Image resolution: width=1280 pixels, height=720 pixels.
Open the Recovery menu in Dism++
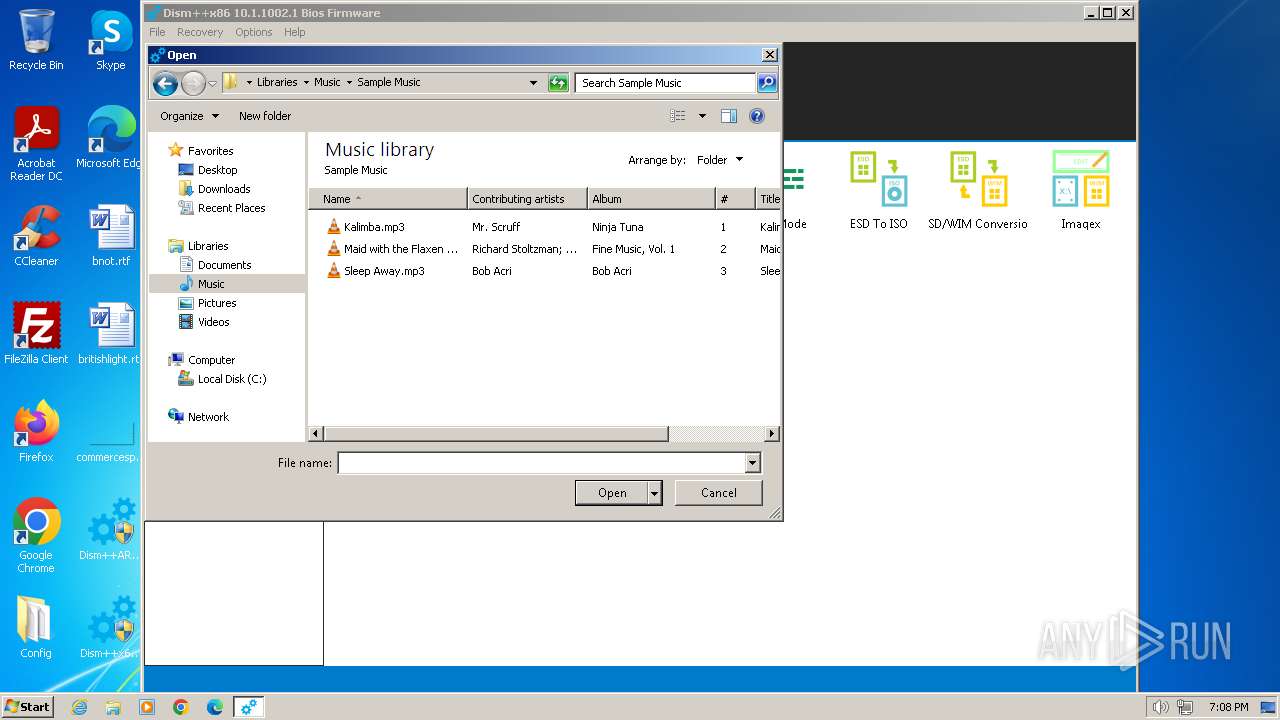coord(200,32)
